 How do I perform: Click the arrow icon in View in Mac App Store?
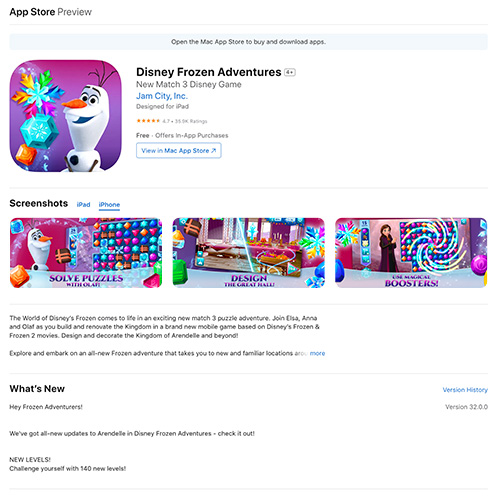[214, 151]
